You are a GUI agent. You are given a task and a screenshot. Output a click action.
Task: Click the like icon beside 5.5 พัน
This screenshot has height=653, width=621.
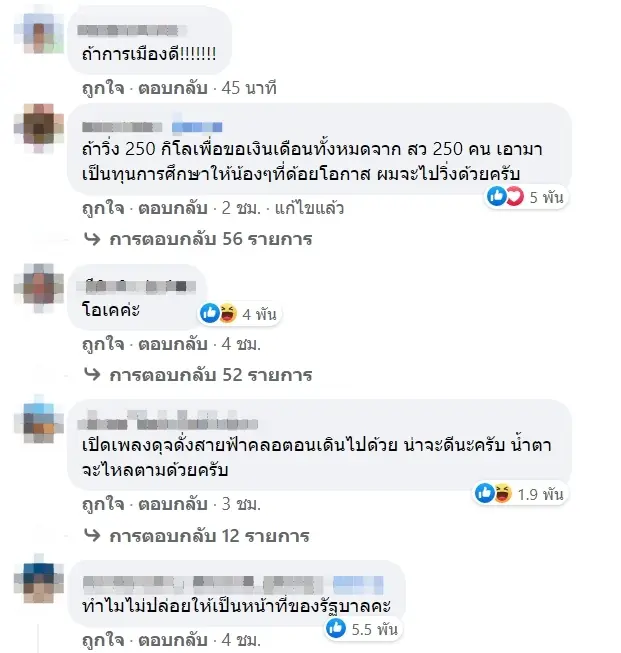click(336, 628)
